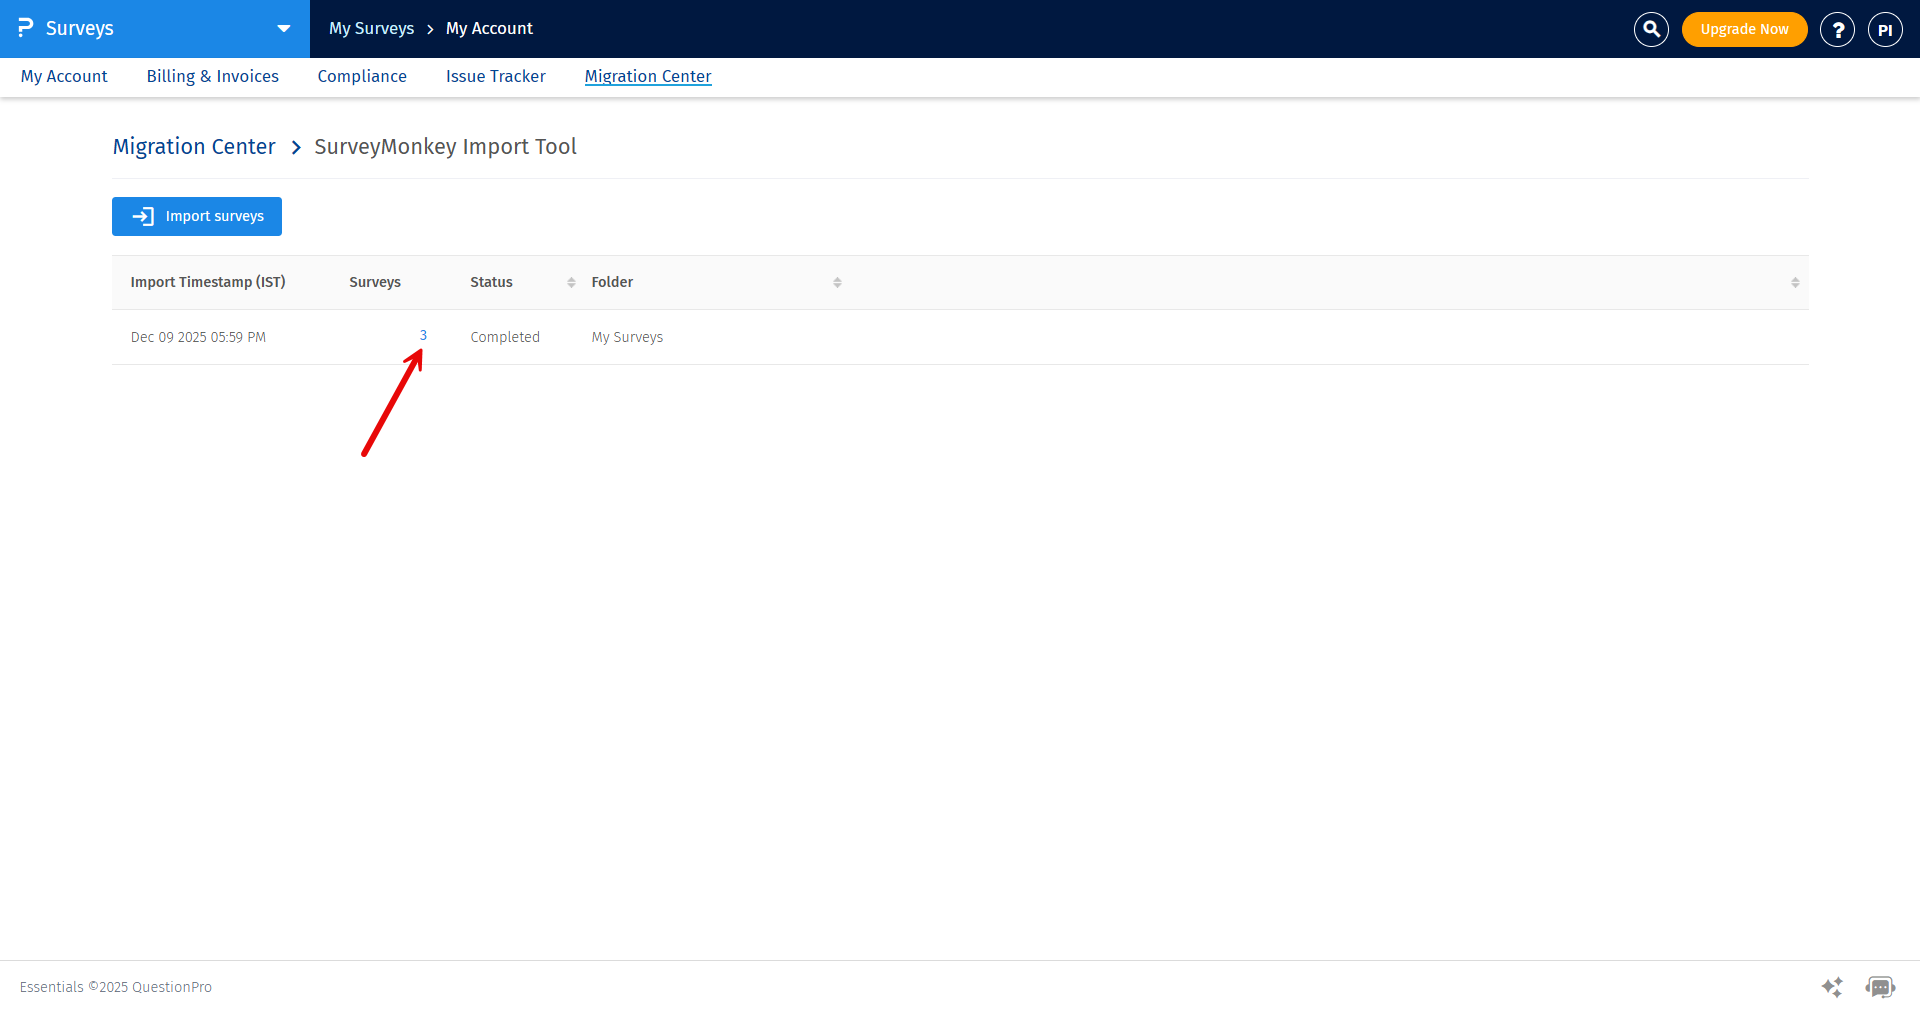Open the help question mark icon

click(1837, 29)
